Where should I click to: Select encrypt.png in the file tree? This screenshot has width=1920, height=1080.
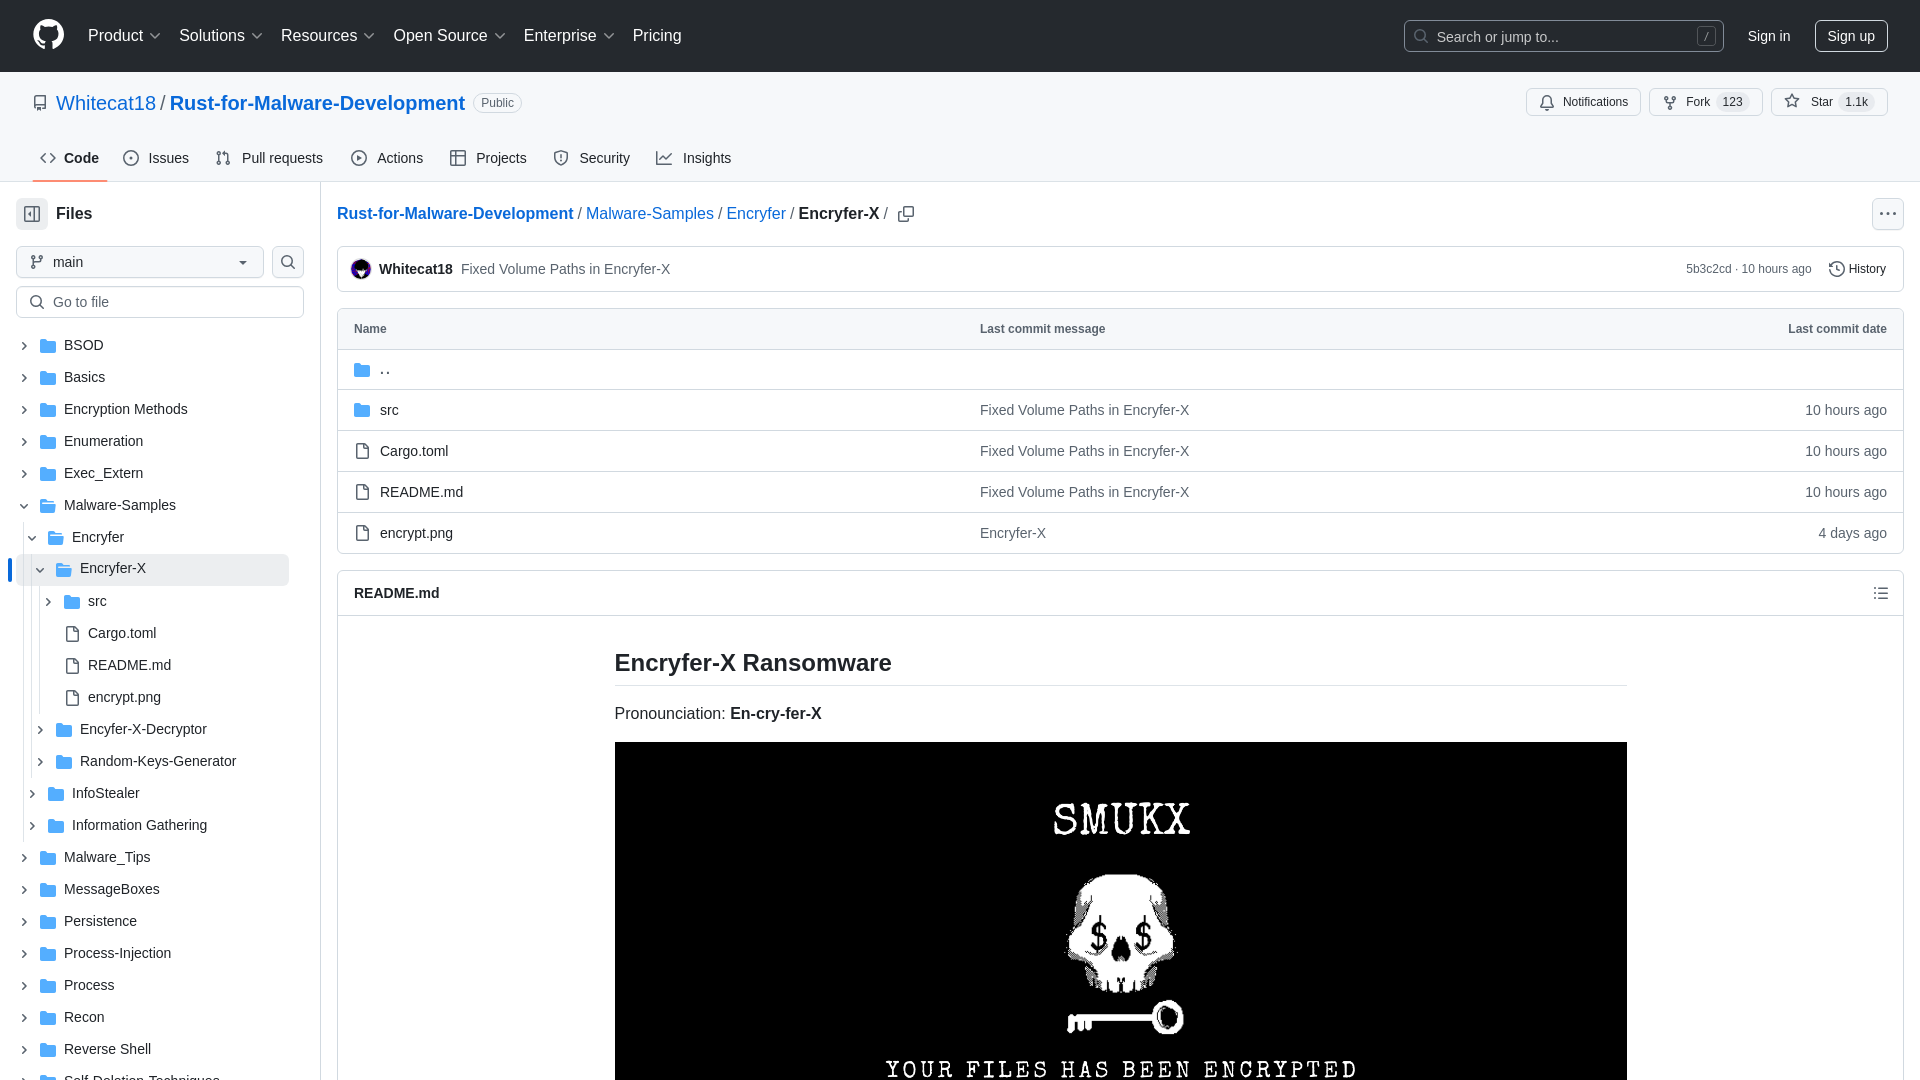(x=124, y=698)
